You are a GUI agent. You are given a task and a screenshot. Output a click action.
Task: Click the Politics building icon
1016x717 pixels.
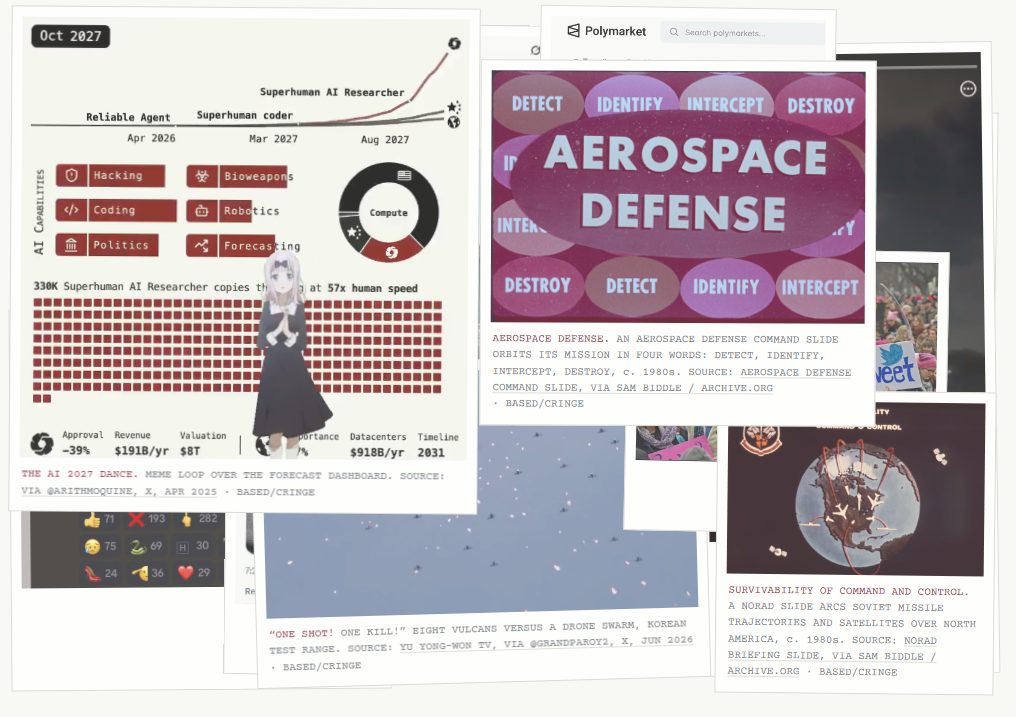pyautogui.click(x=71, y=245)
